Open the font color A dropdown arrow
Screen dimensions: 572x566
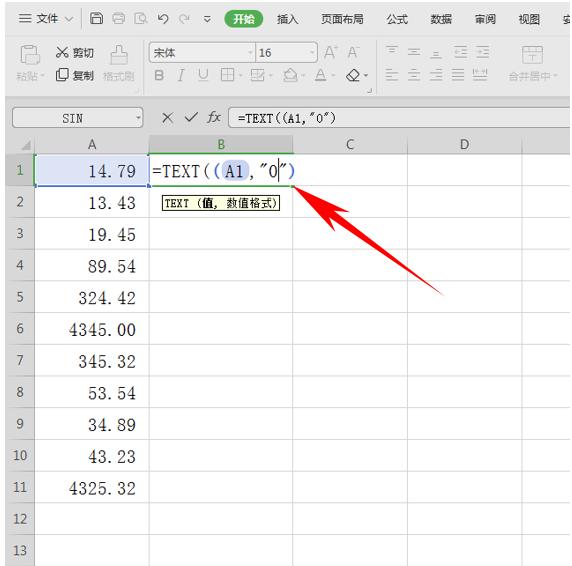[x=333, y=76]
